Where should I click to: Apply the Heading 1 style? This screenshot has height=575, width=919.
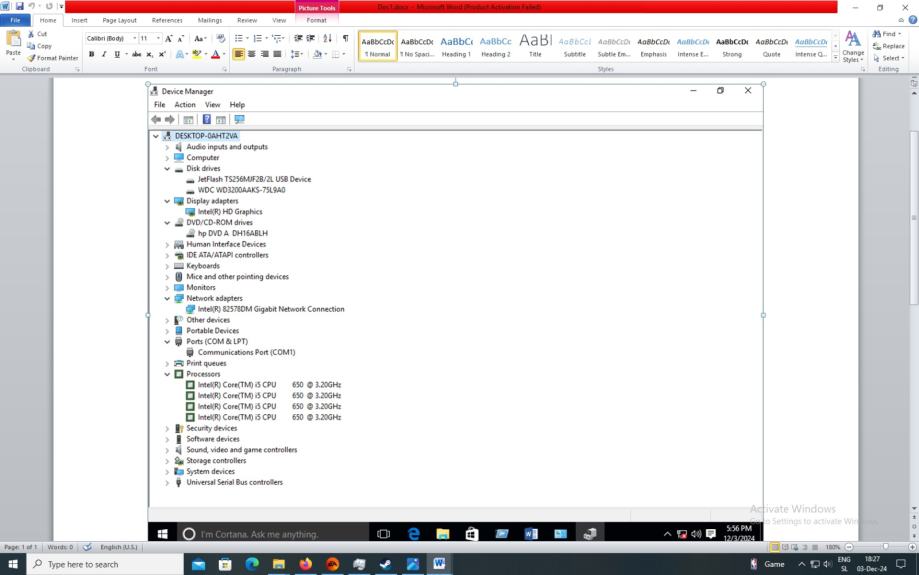click(x=456, y=45)
